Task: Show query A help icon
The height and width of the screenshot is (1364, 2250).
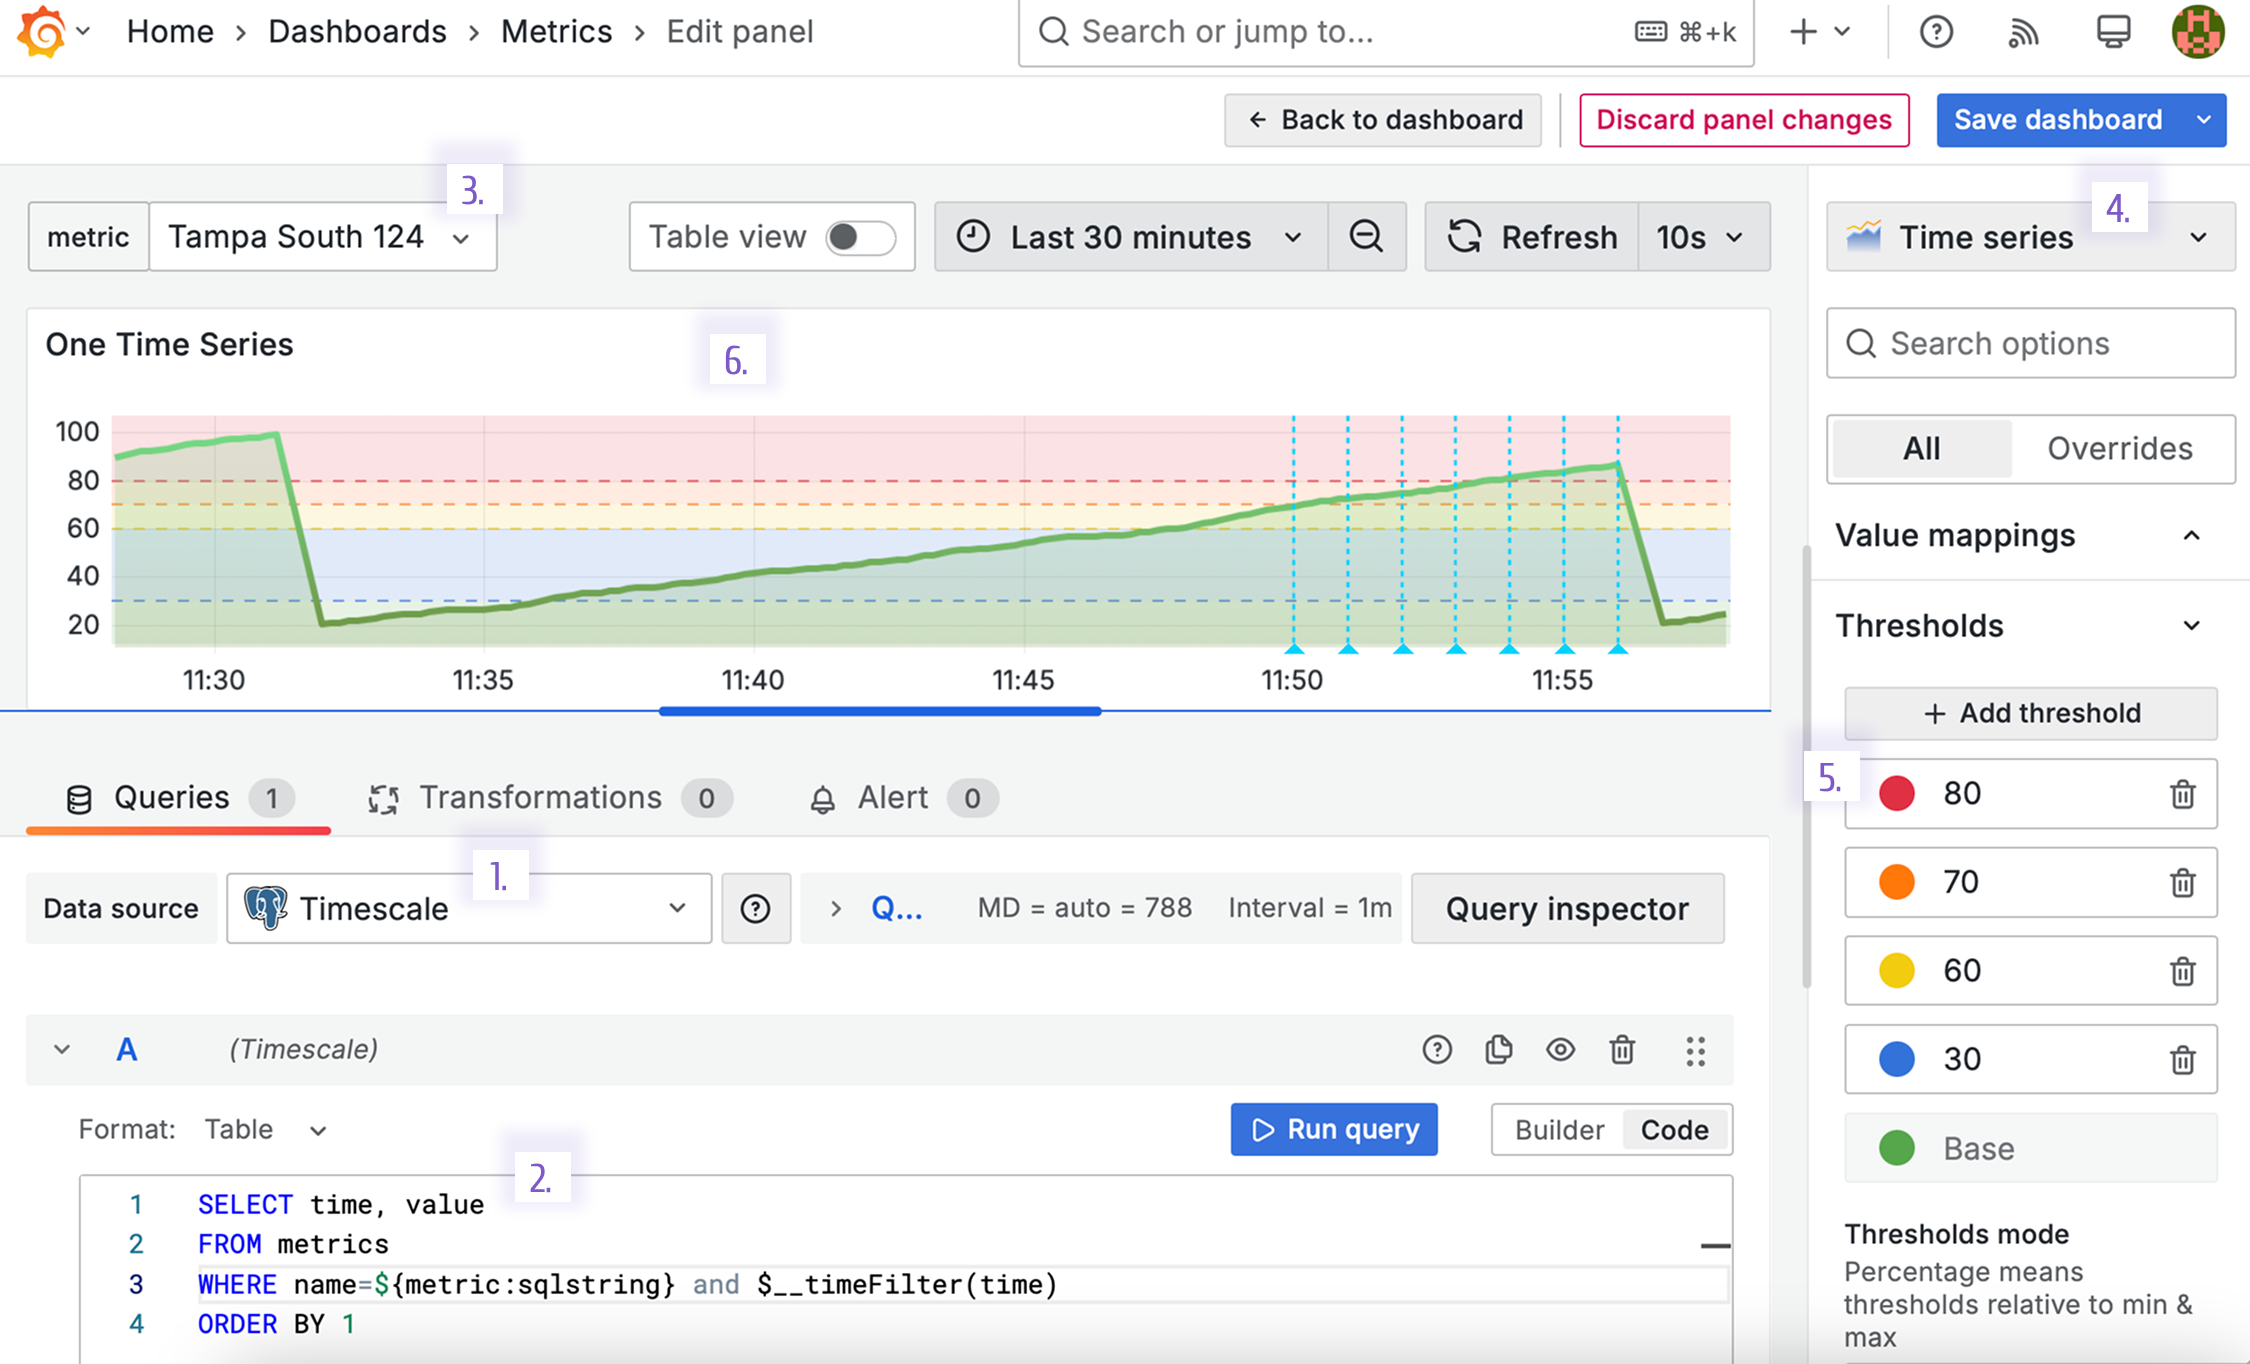Action: tap(1437, 1049)
